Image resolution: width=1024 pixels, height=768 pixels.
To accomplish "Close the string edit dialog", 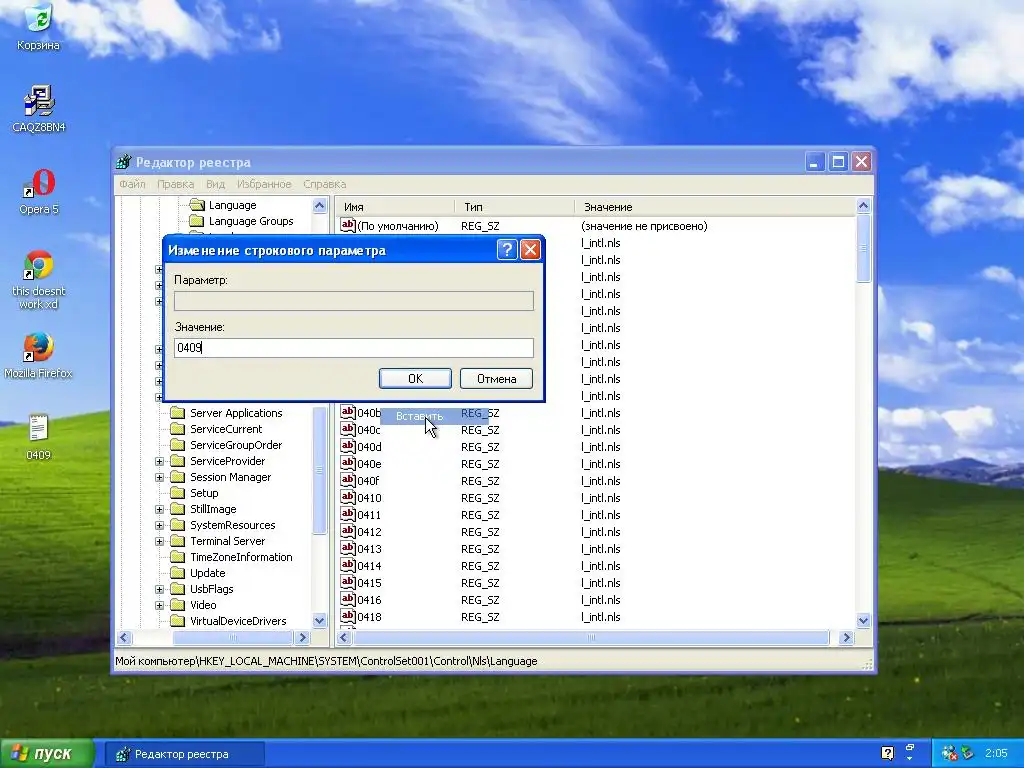I will click(x=530, y=249).
